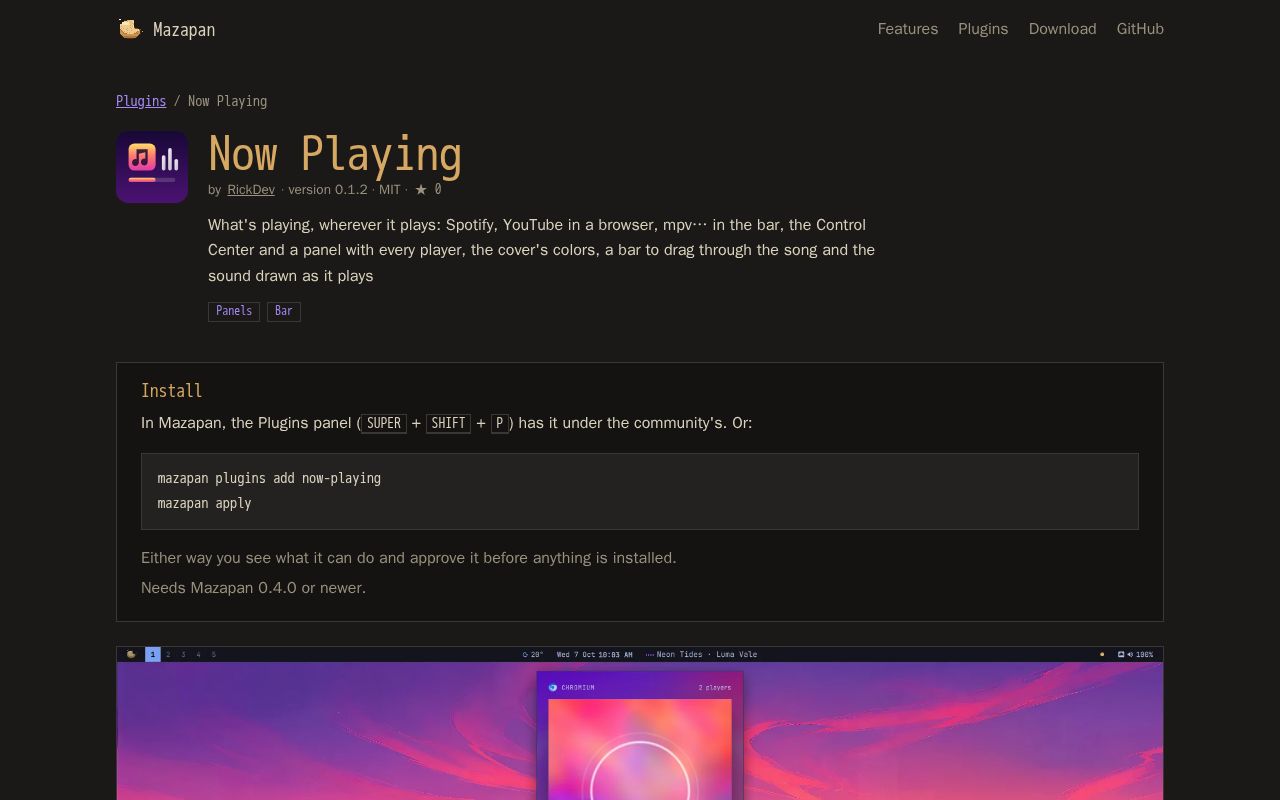Open Plugins in the top navigation
Image resolution: width=1280 pixels, height=800 pixels.
[983, 29]
